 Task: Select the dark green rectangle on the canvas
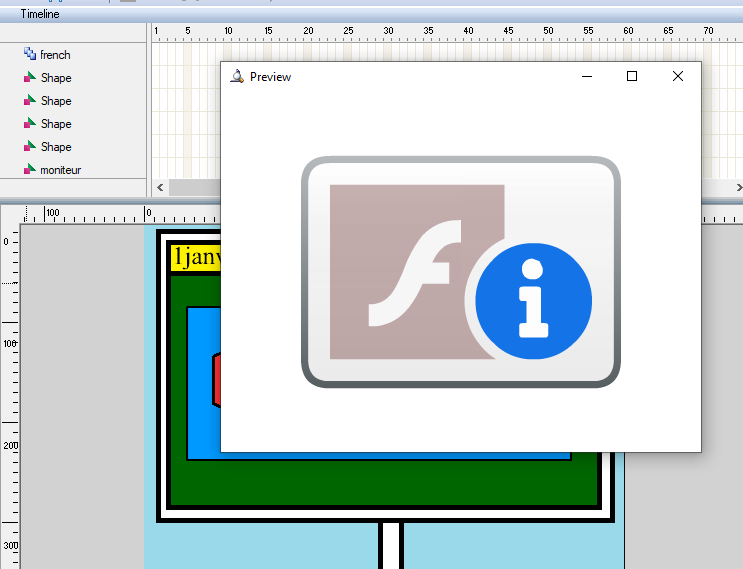384,483
